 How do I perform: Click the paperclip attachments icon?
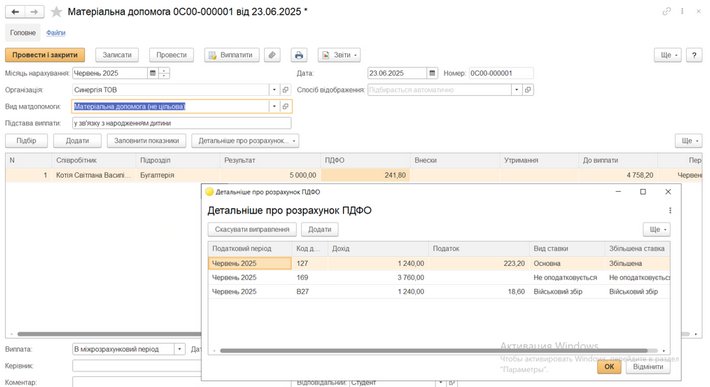[x=272, y=55]
